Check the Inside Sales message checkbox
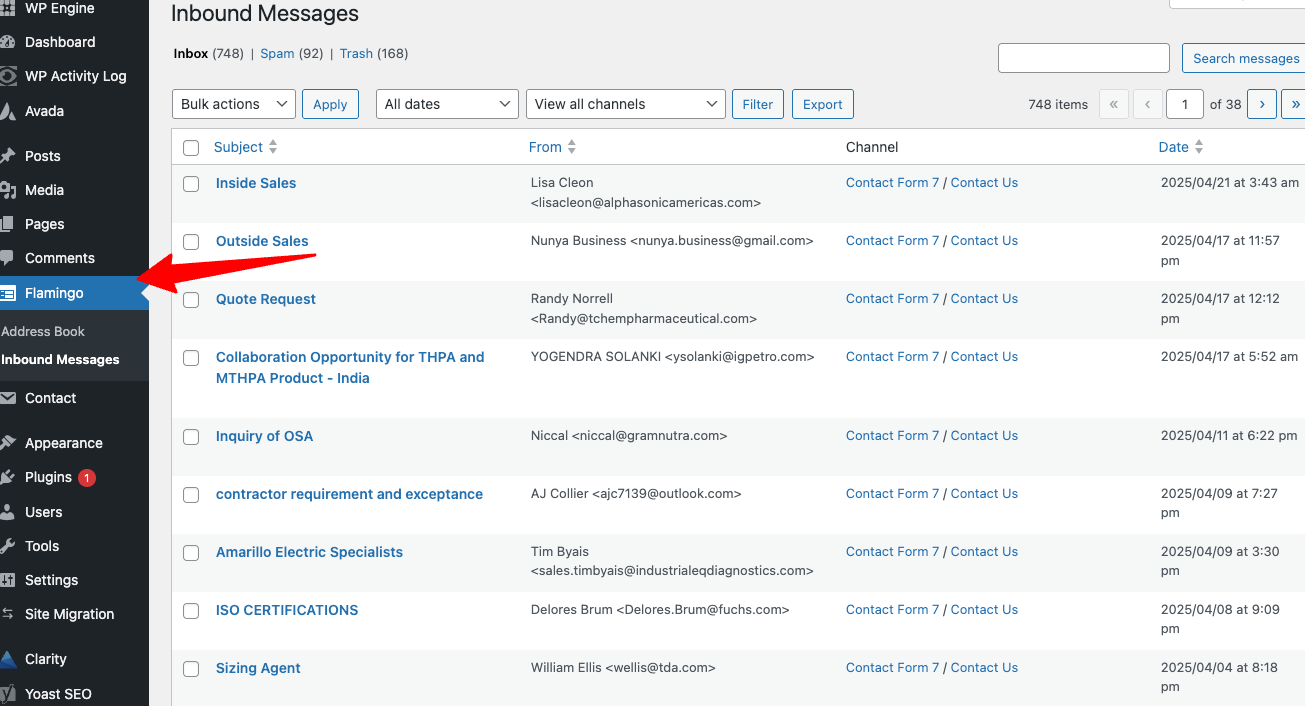The image size is (1305, 706). (x=191, y=184)
